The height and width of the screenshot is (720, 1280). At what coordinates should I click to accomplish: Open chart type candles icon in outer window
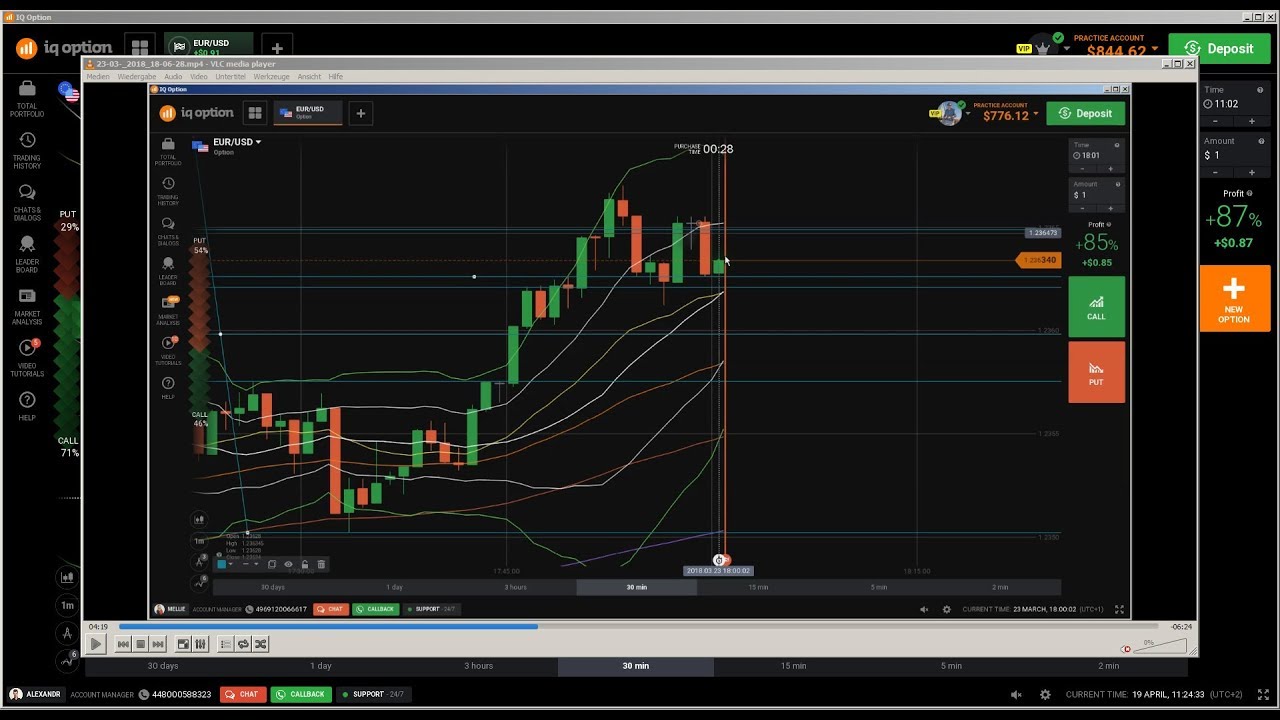[x=67, y=577]
